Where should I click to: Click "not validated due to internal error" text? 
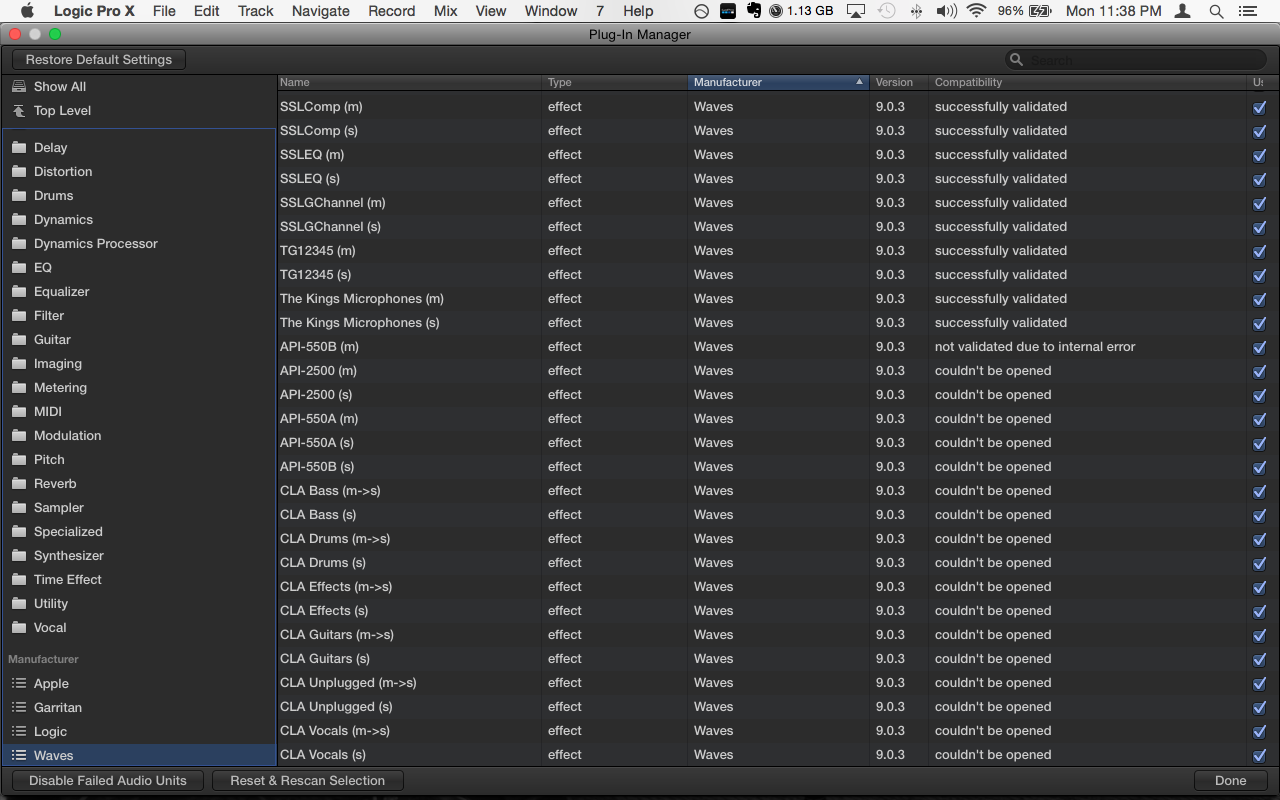point(1035,347)
